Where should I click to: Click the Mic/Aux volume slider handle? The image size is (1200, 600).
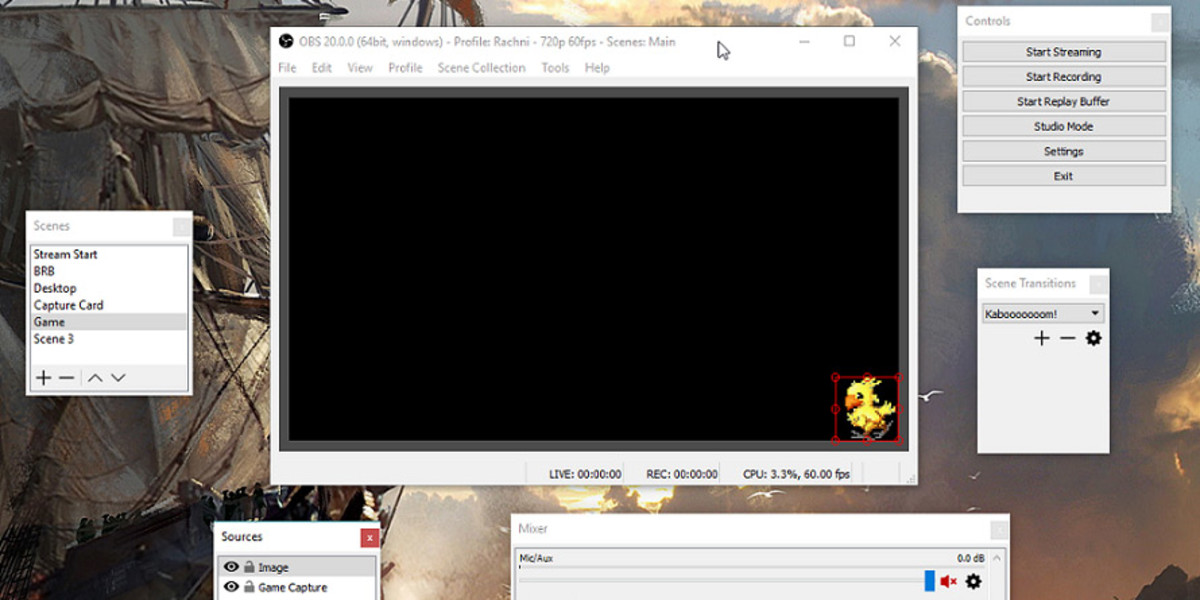(929, 581)
